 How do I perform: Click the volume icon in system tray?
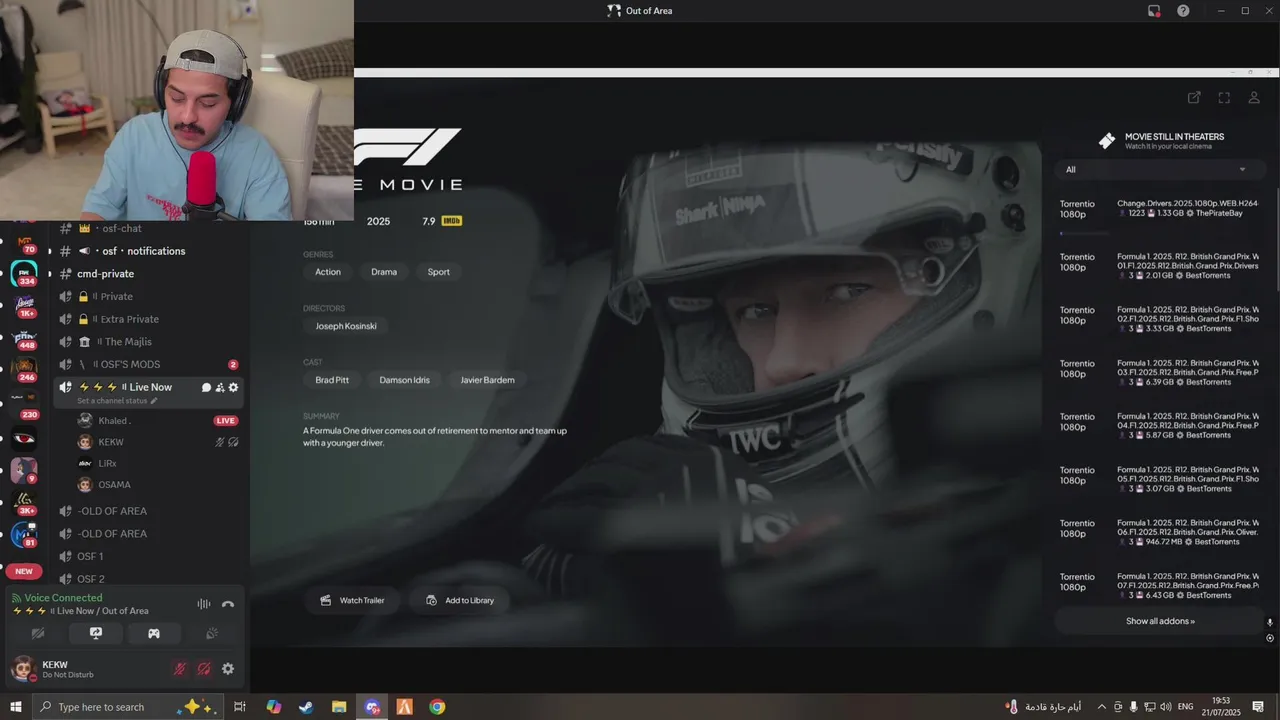1166,707
